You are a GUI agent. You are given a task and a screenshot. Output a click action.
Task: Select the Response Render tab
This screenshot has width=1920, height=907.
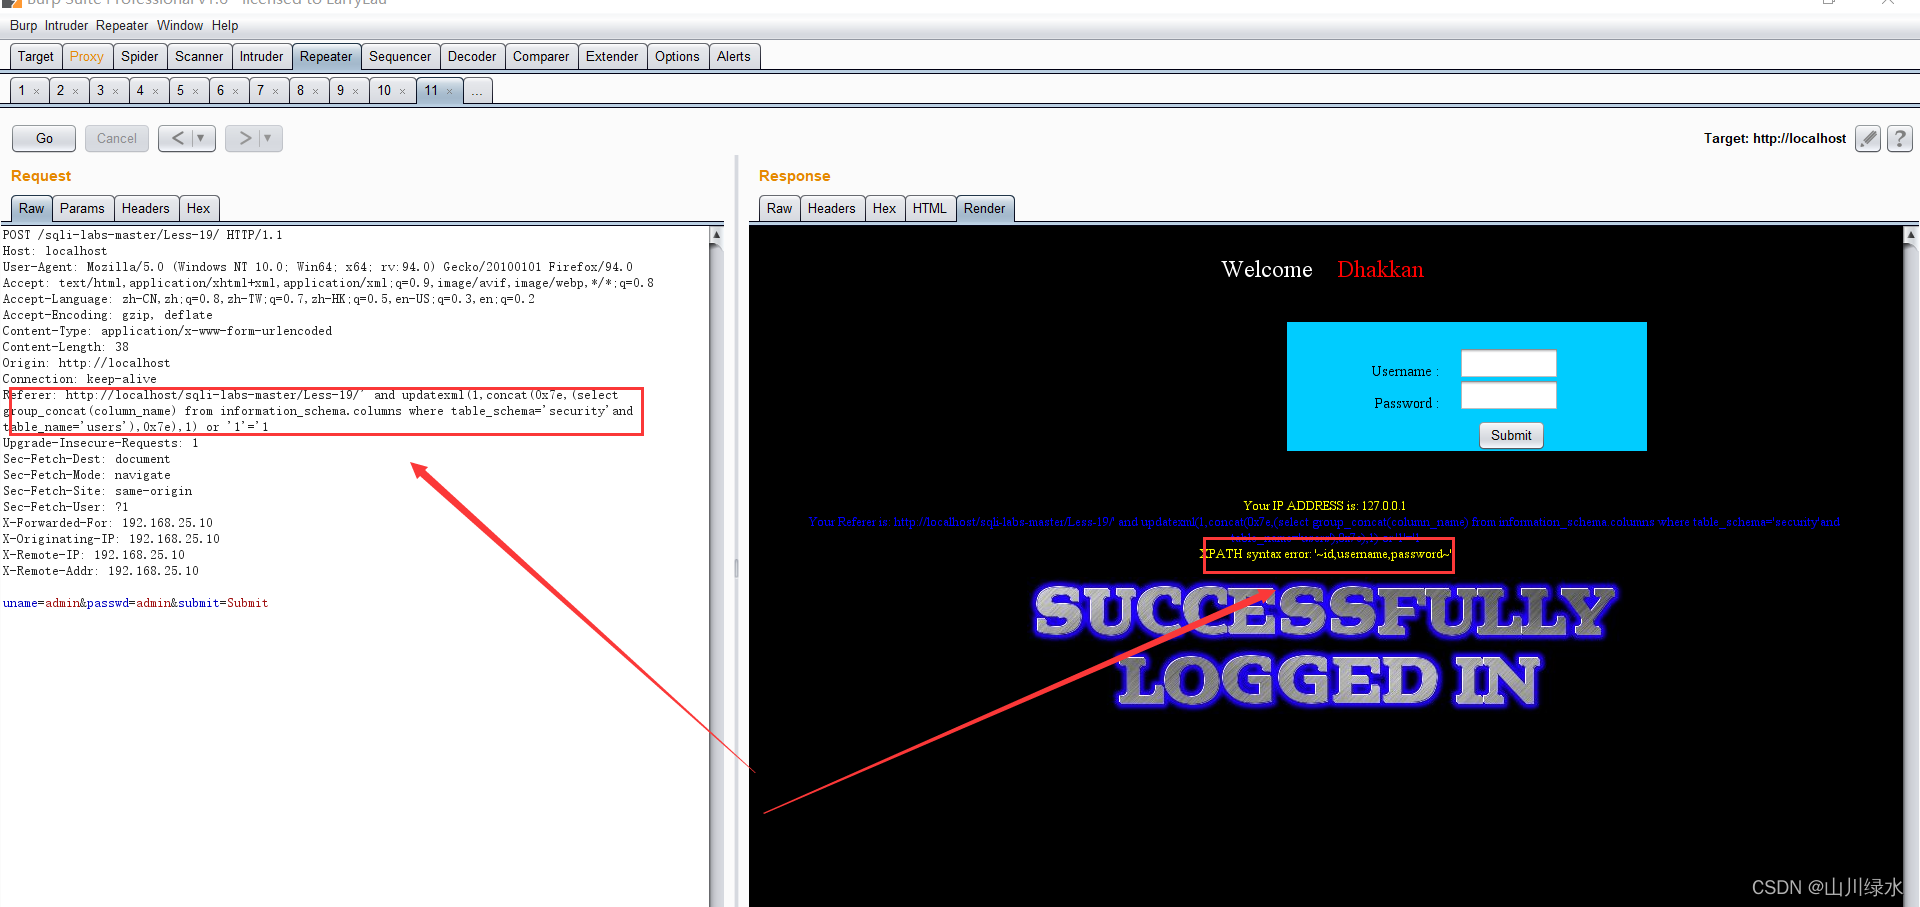[x=985, y=208]
